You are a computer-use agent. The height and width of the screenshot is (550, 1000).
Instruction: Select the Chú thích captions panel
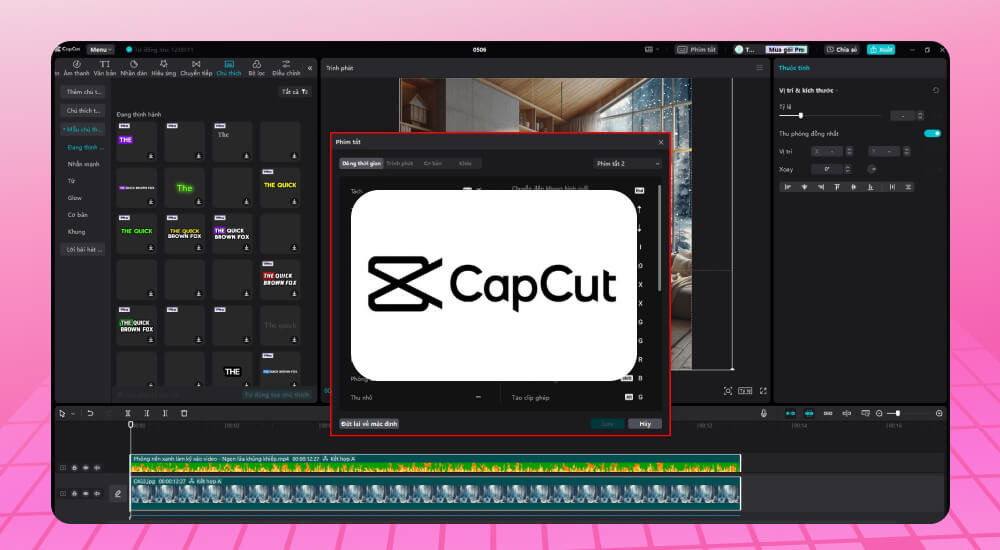coord(229,68)
